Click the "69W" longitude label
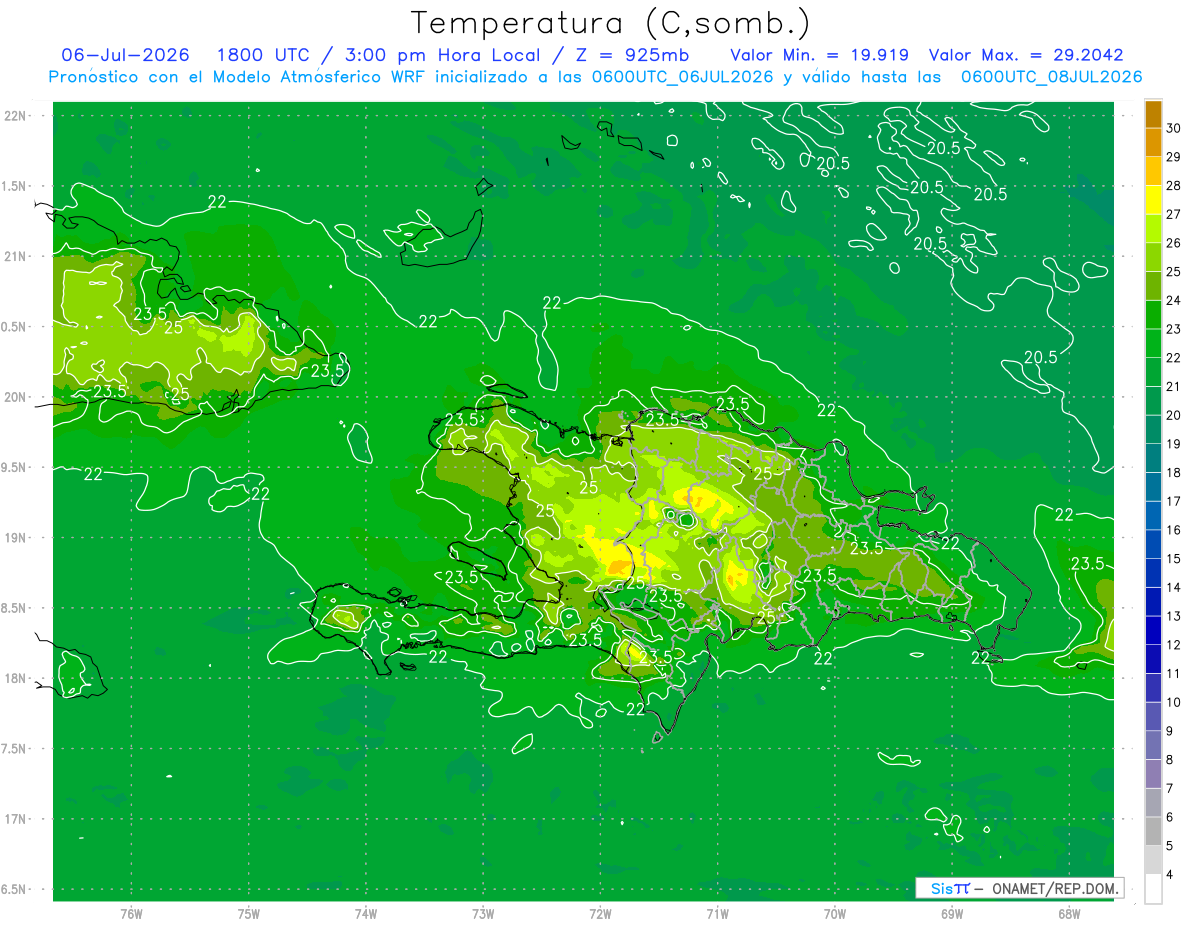Screen dimensions: 1200x927 click(x=952, y=914)
